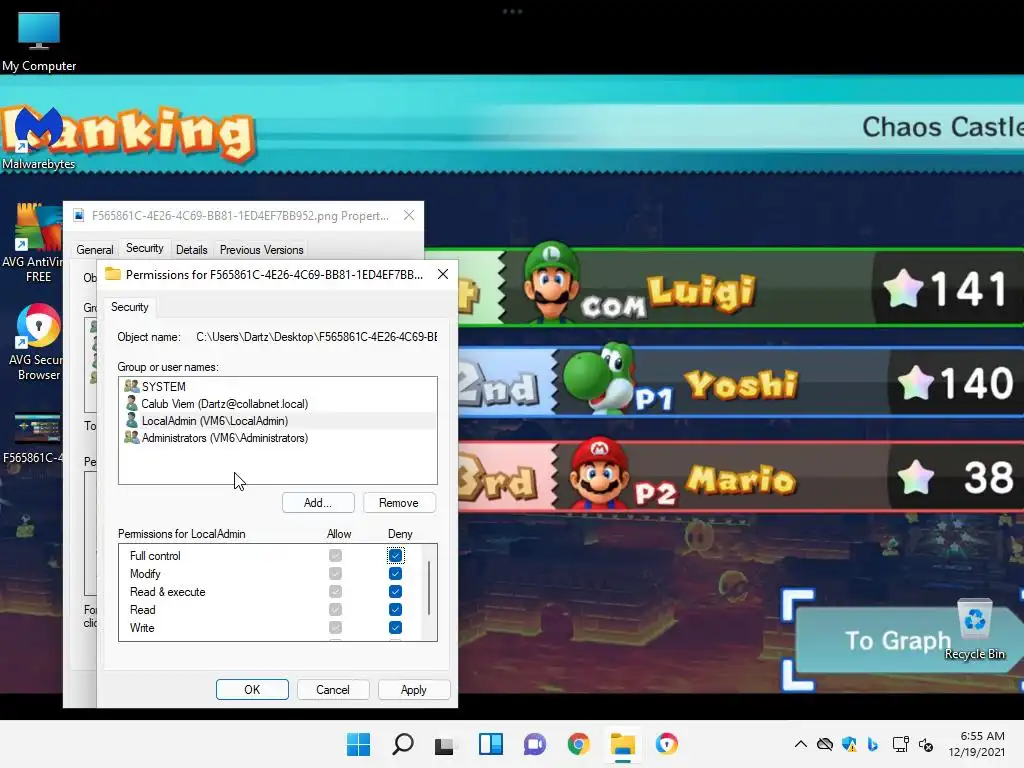Open Malwarebytes desktop shortcut
The height and width of the screenshot is (768, 1024).
coord(37,138)
